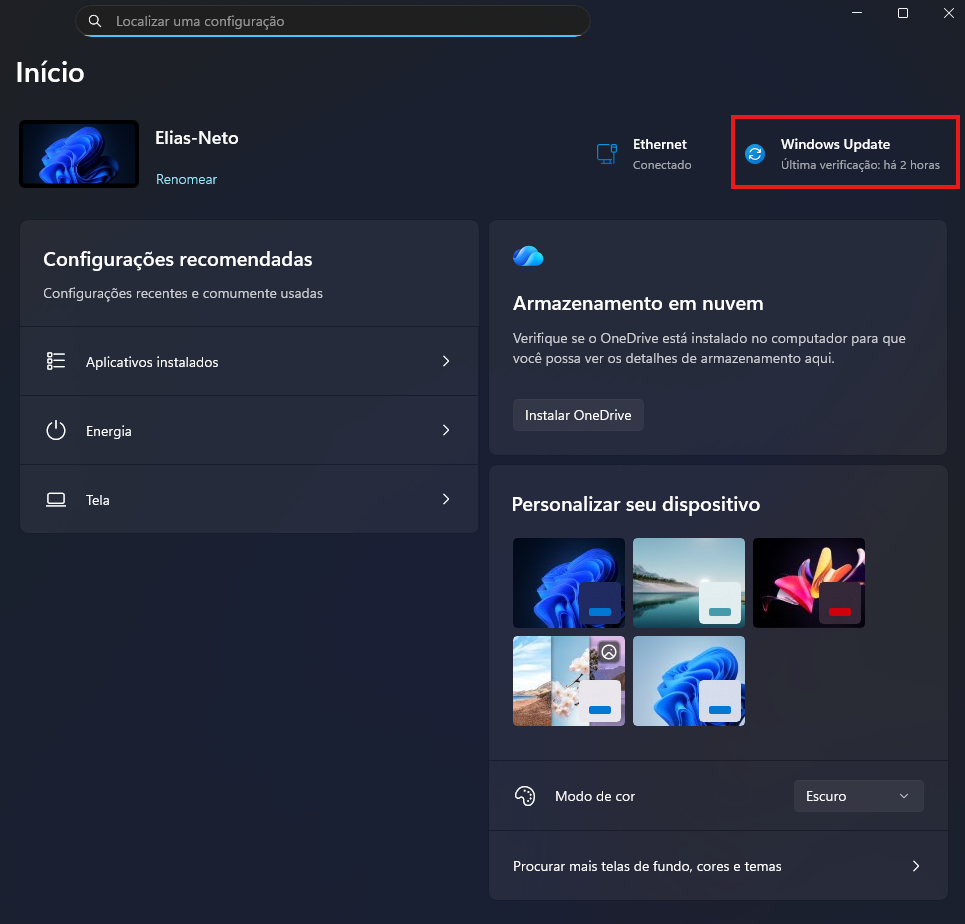
Task: Click the Modo de cor palette icon
Action: click(x=525, y=796)
